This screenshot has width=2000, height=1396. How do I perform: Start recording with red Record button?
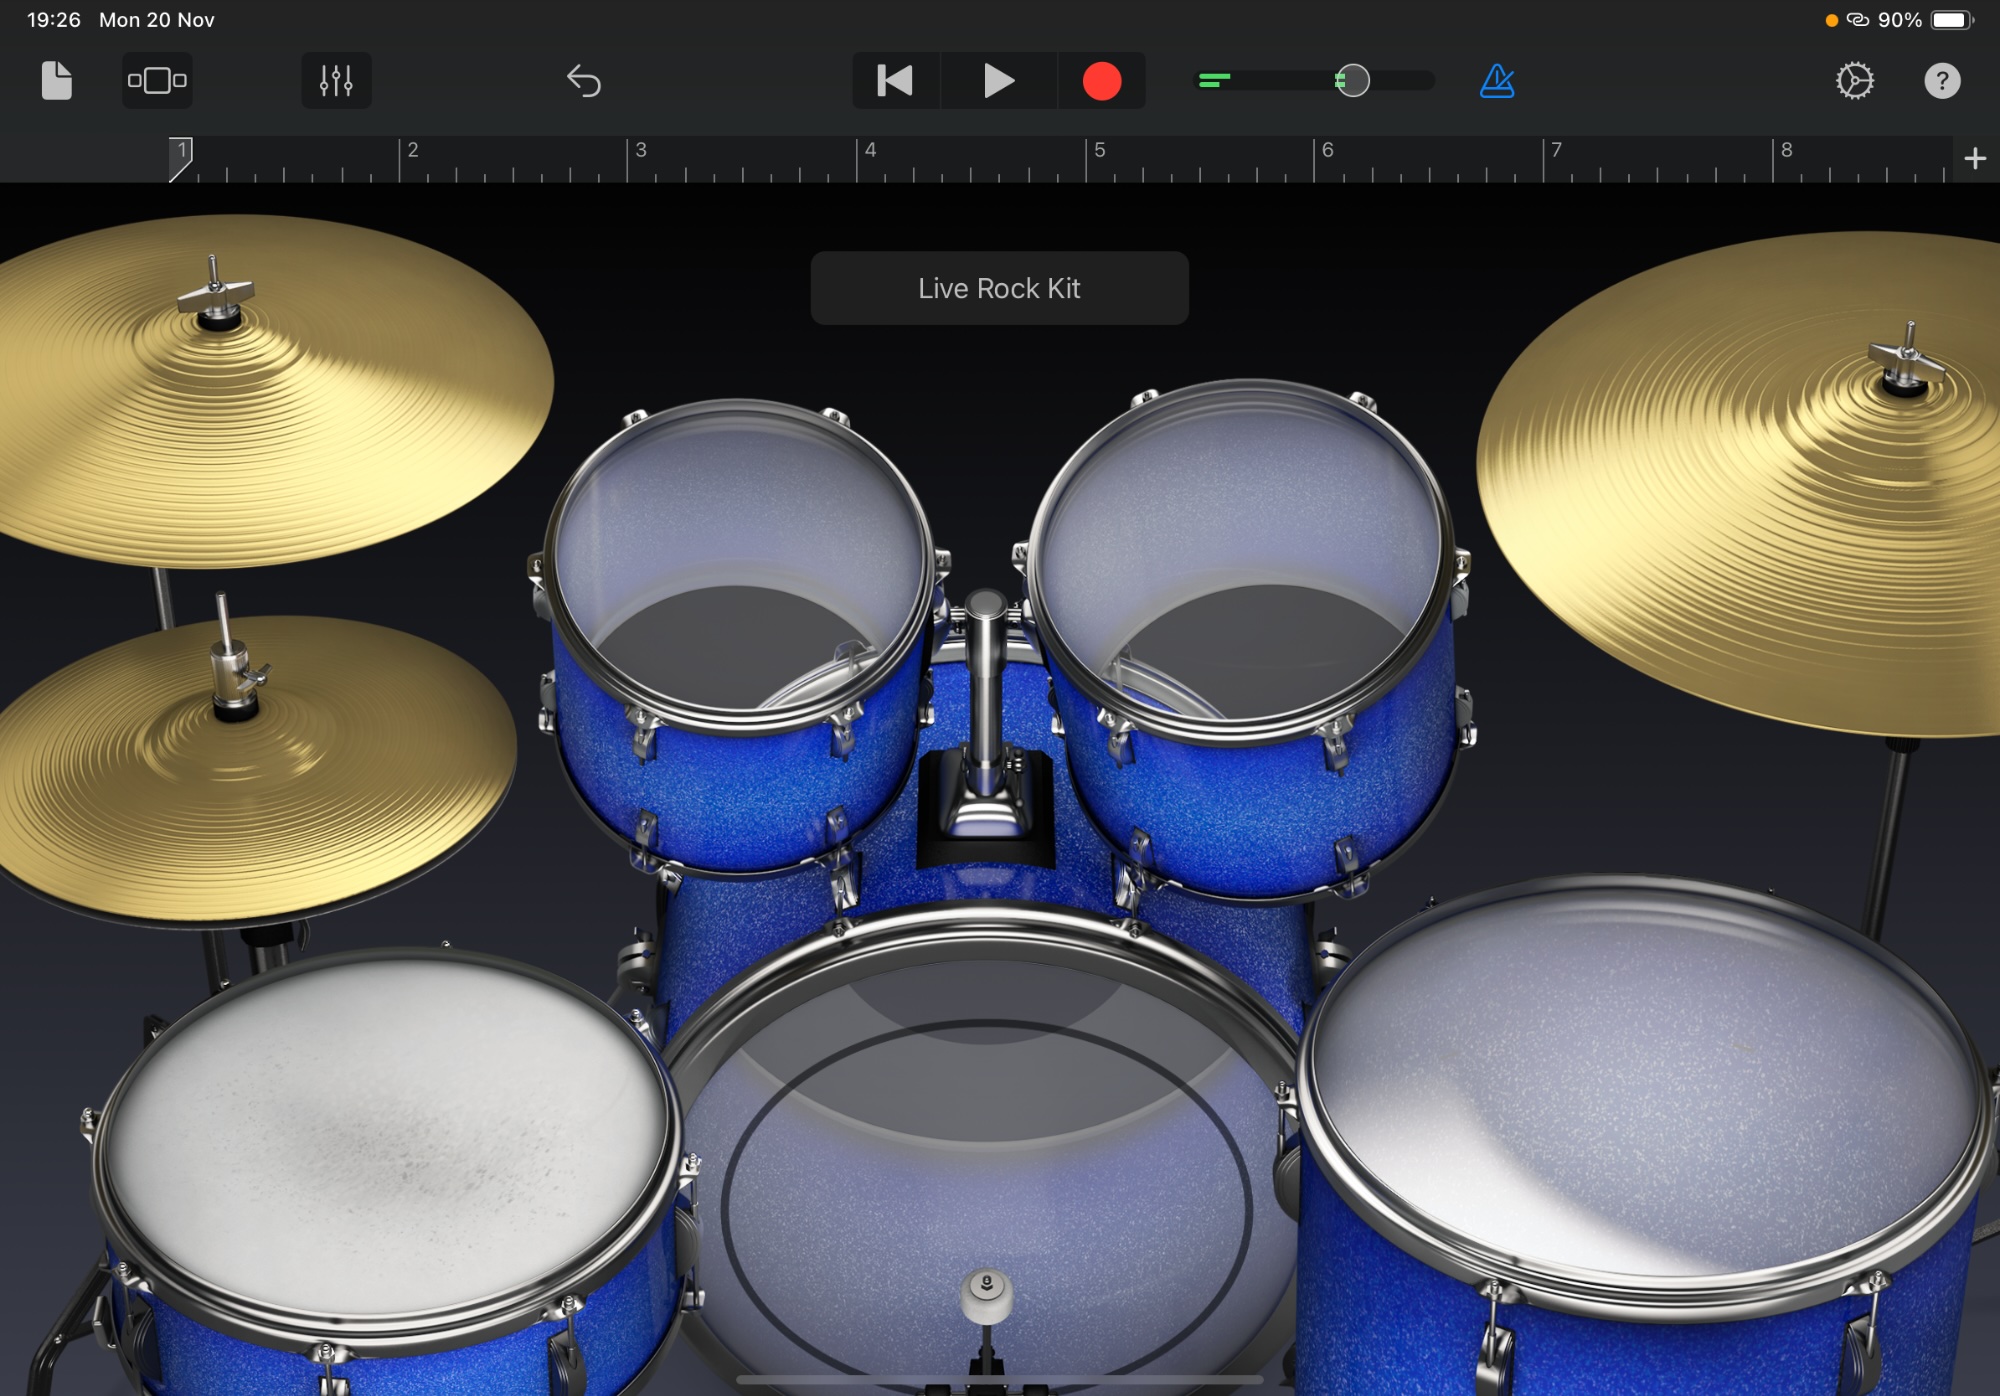coord(1102,81)
